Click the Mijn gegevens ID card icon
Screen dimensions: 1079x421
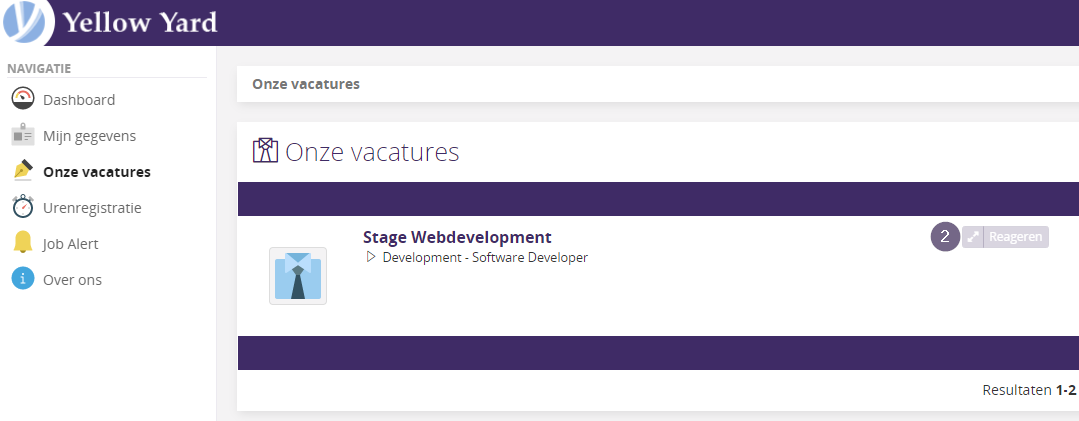click(x=23, y=136)
